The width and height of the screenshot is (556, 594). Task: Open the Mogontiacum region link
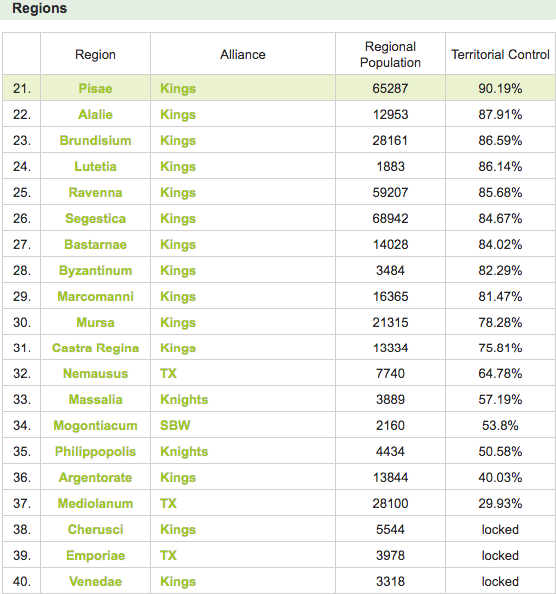[x=95, y=425]
